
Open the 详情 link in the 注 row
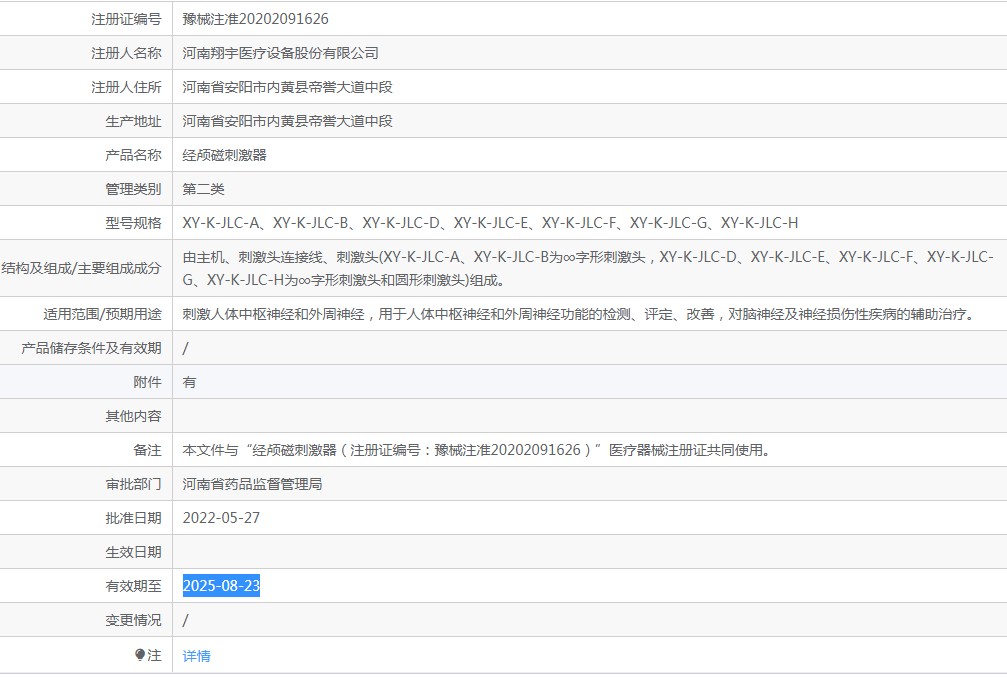[x=197, y=656]
